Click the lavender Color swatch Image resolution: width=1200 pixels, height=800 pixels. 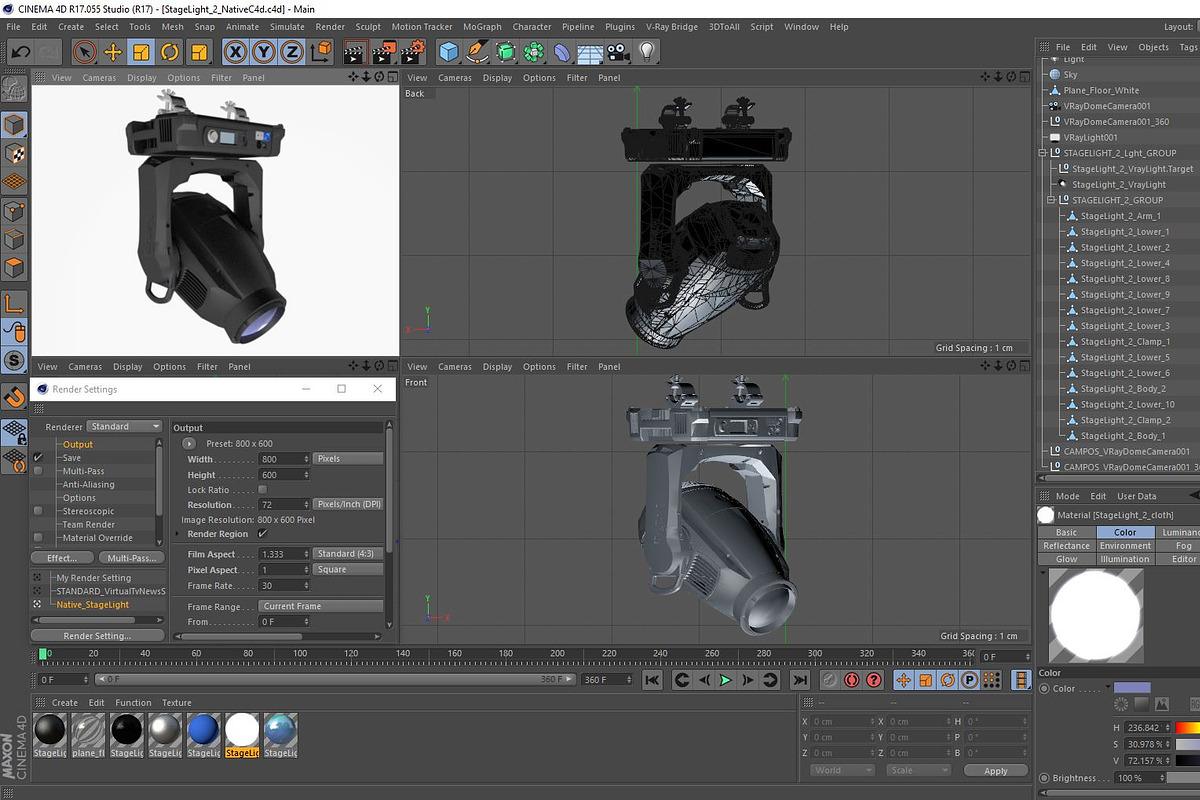coord(1132,688)
